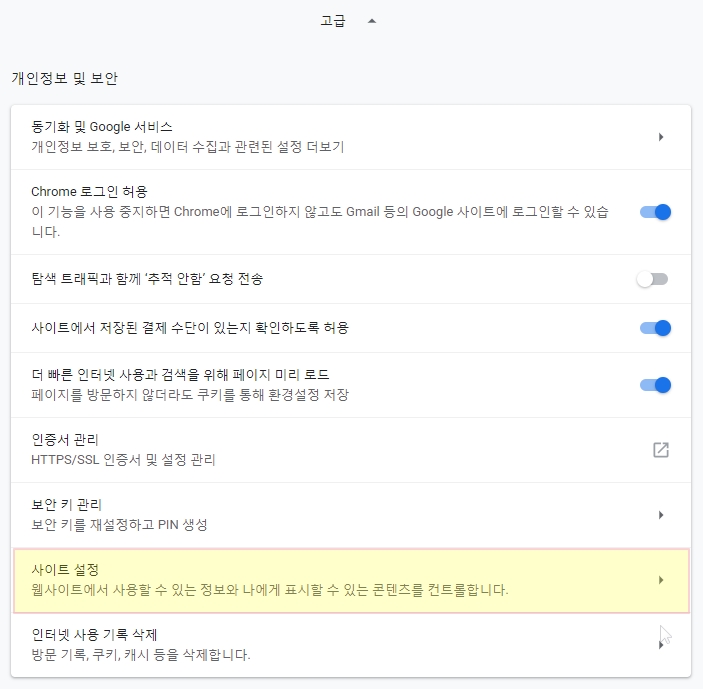Open 인터넷 사용 기록 삭제 arrow
The width and height of the screenshot is (703, 689).
(x=661, y=645)
